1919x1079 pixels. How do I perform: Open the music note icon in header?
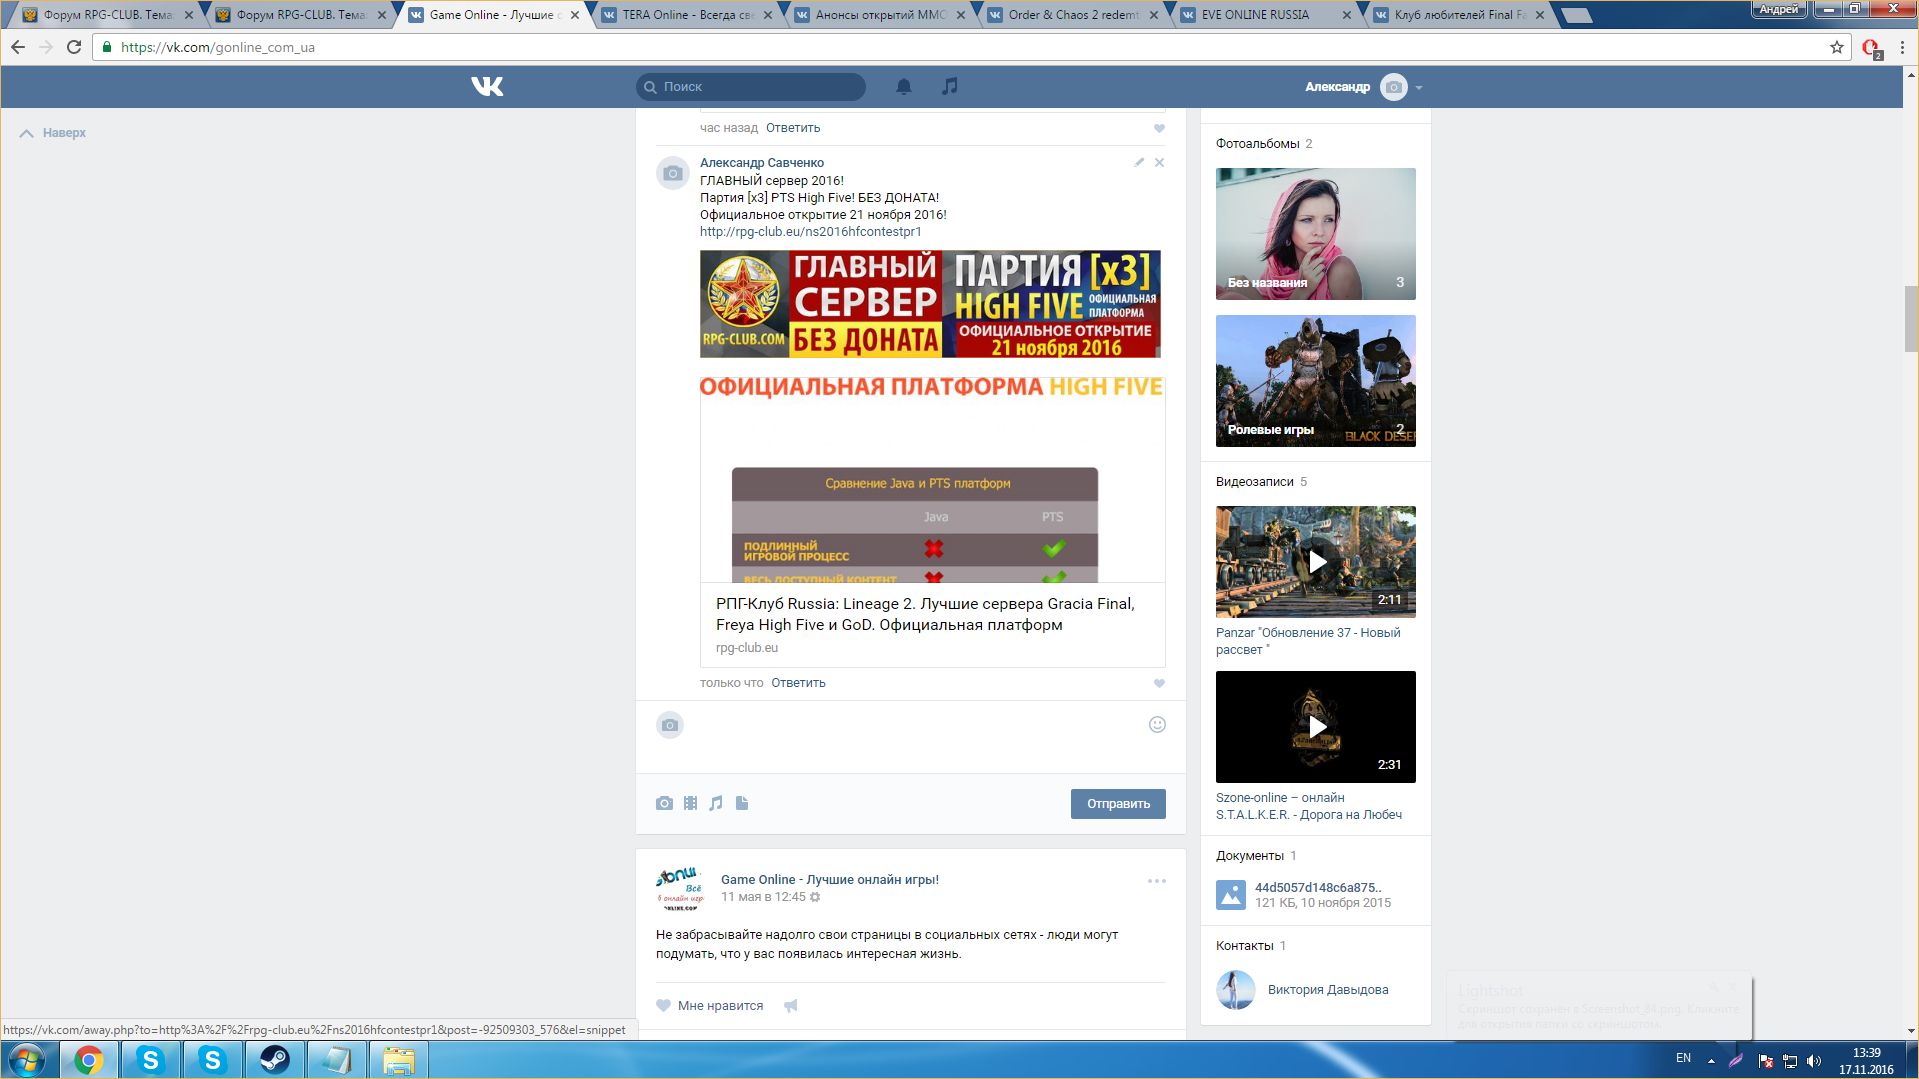tap(950, 87)
